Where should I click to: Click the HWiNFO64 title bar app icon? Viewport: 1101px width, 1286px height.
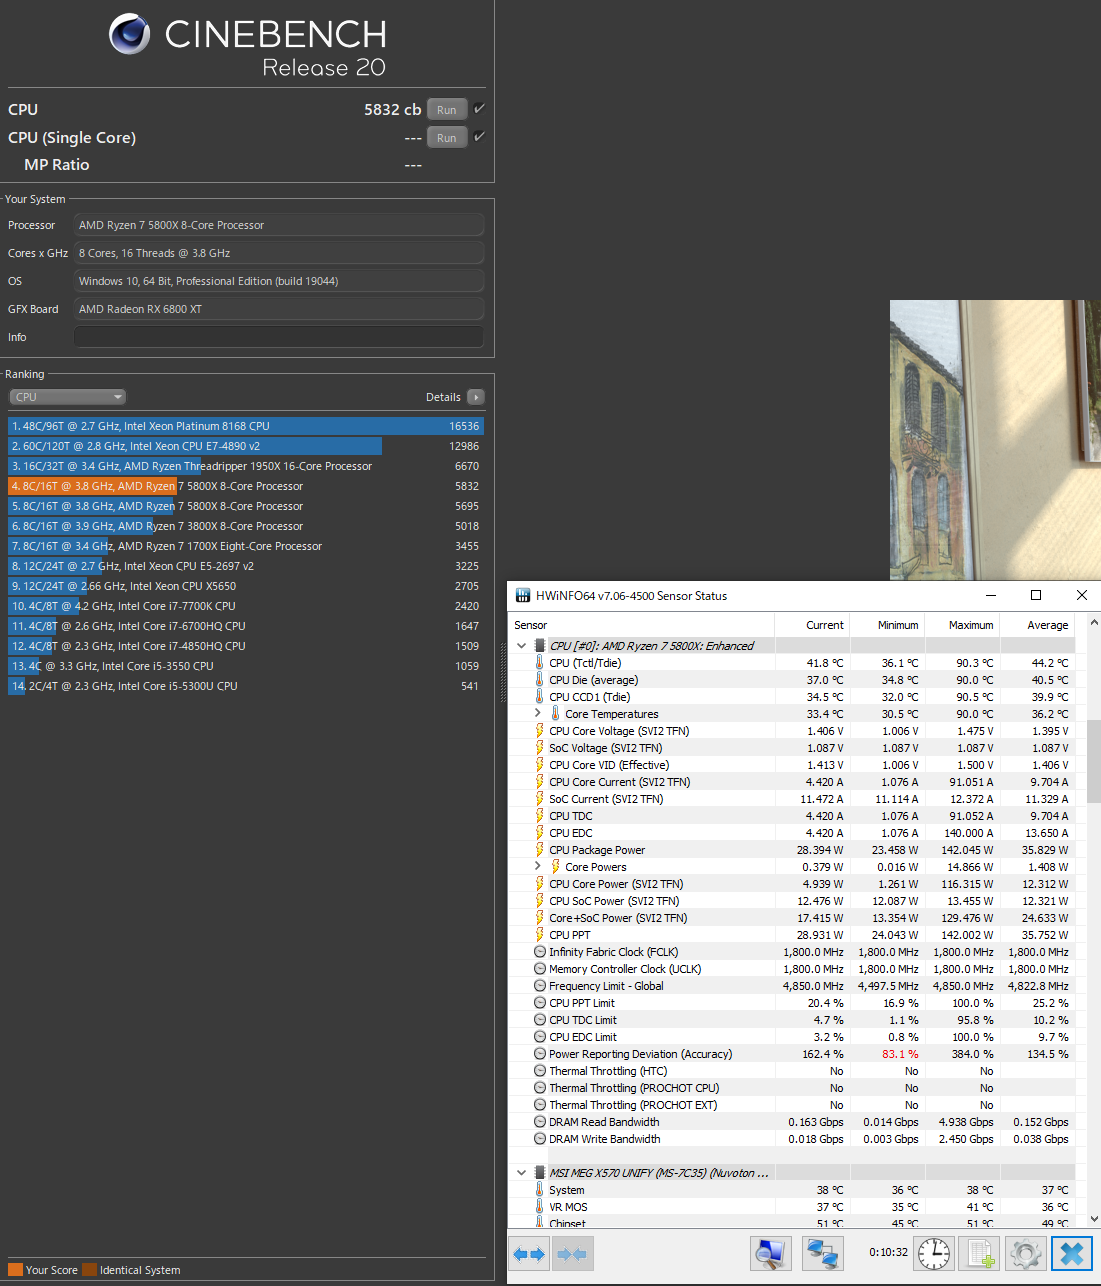click(x=523, y=595)
